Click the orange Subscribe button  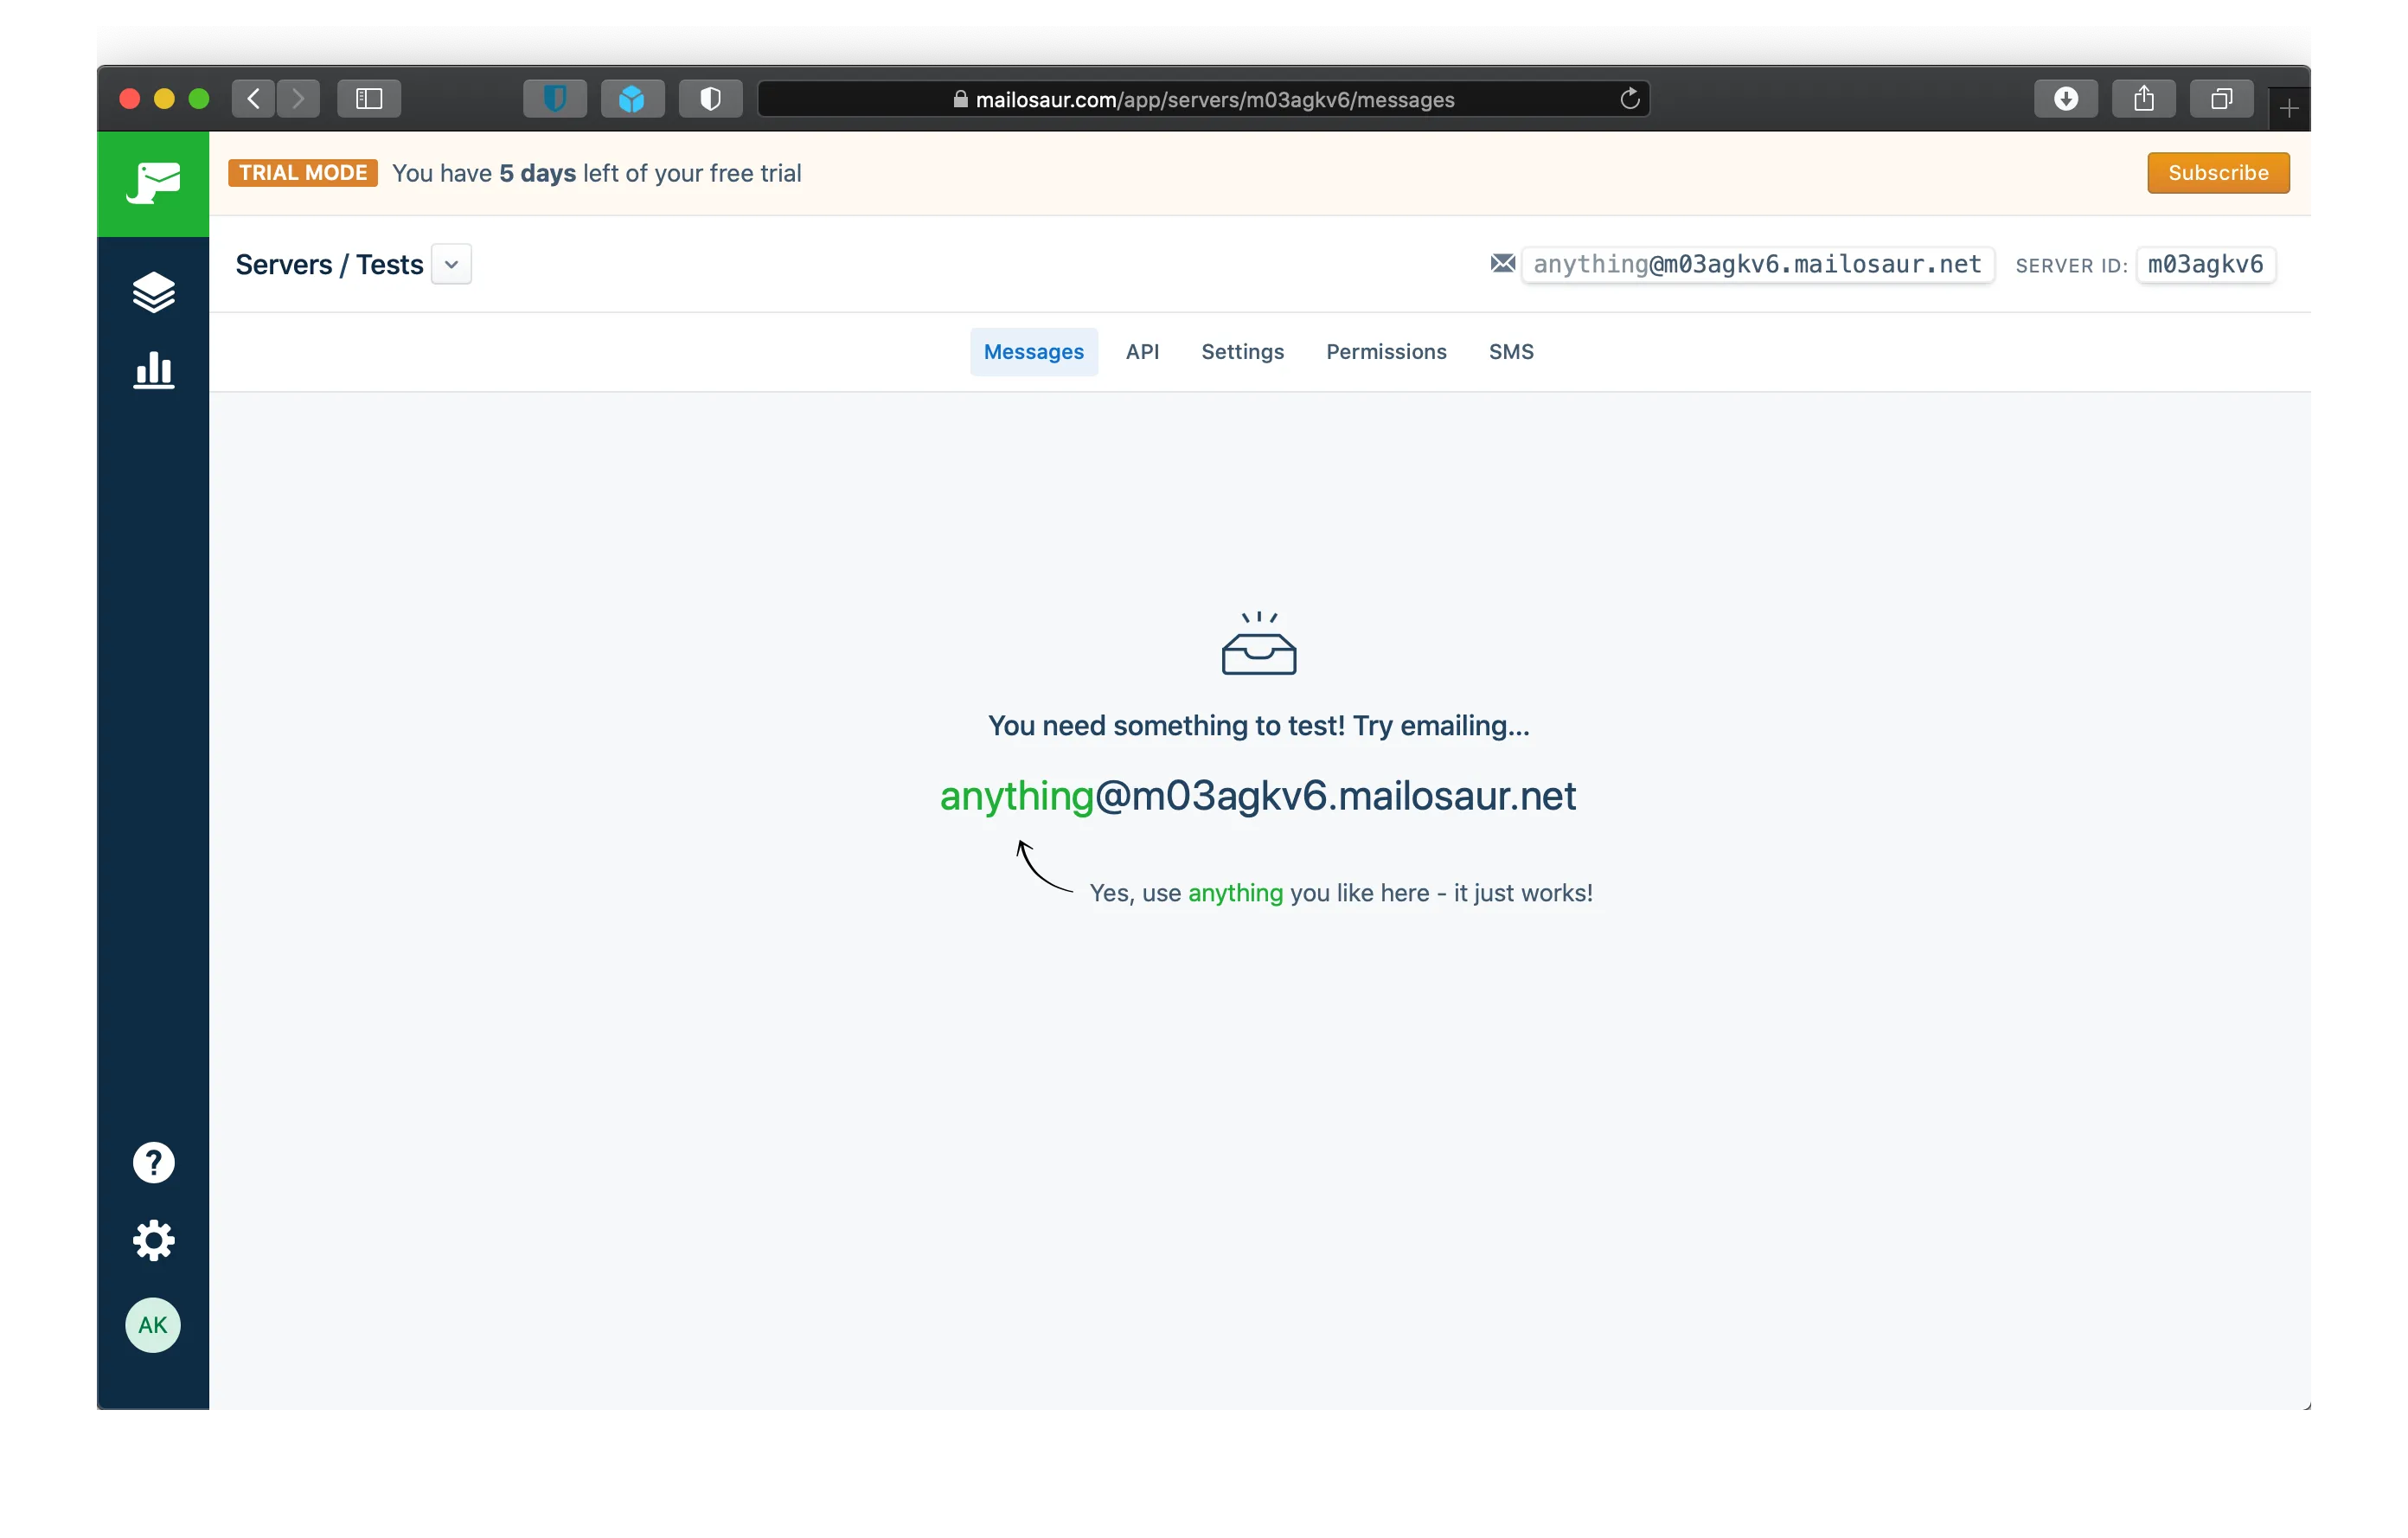coord(2217,173)
